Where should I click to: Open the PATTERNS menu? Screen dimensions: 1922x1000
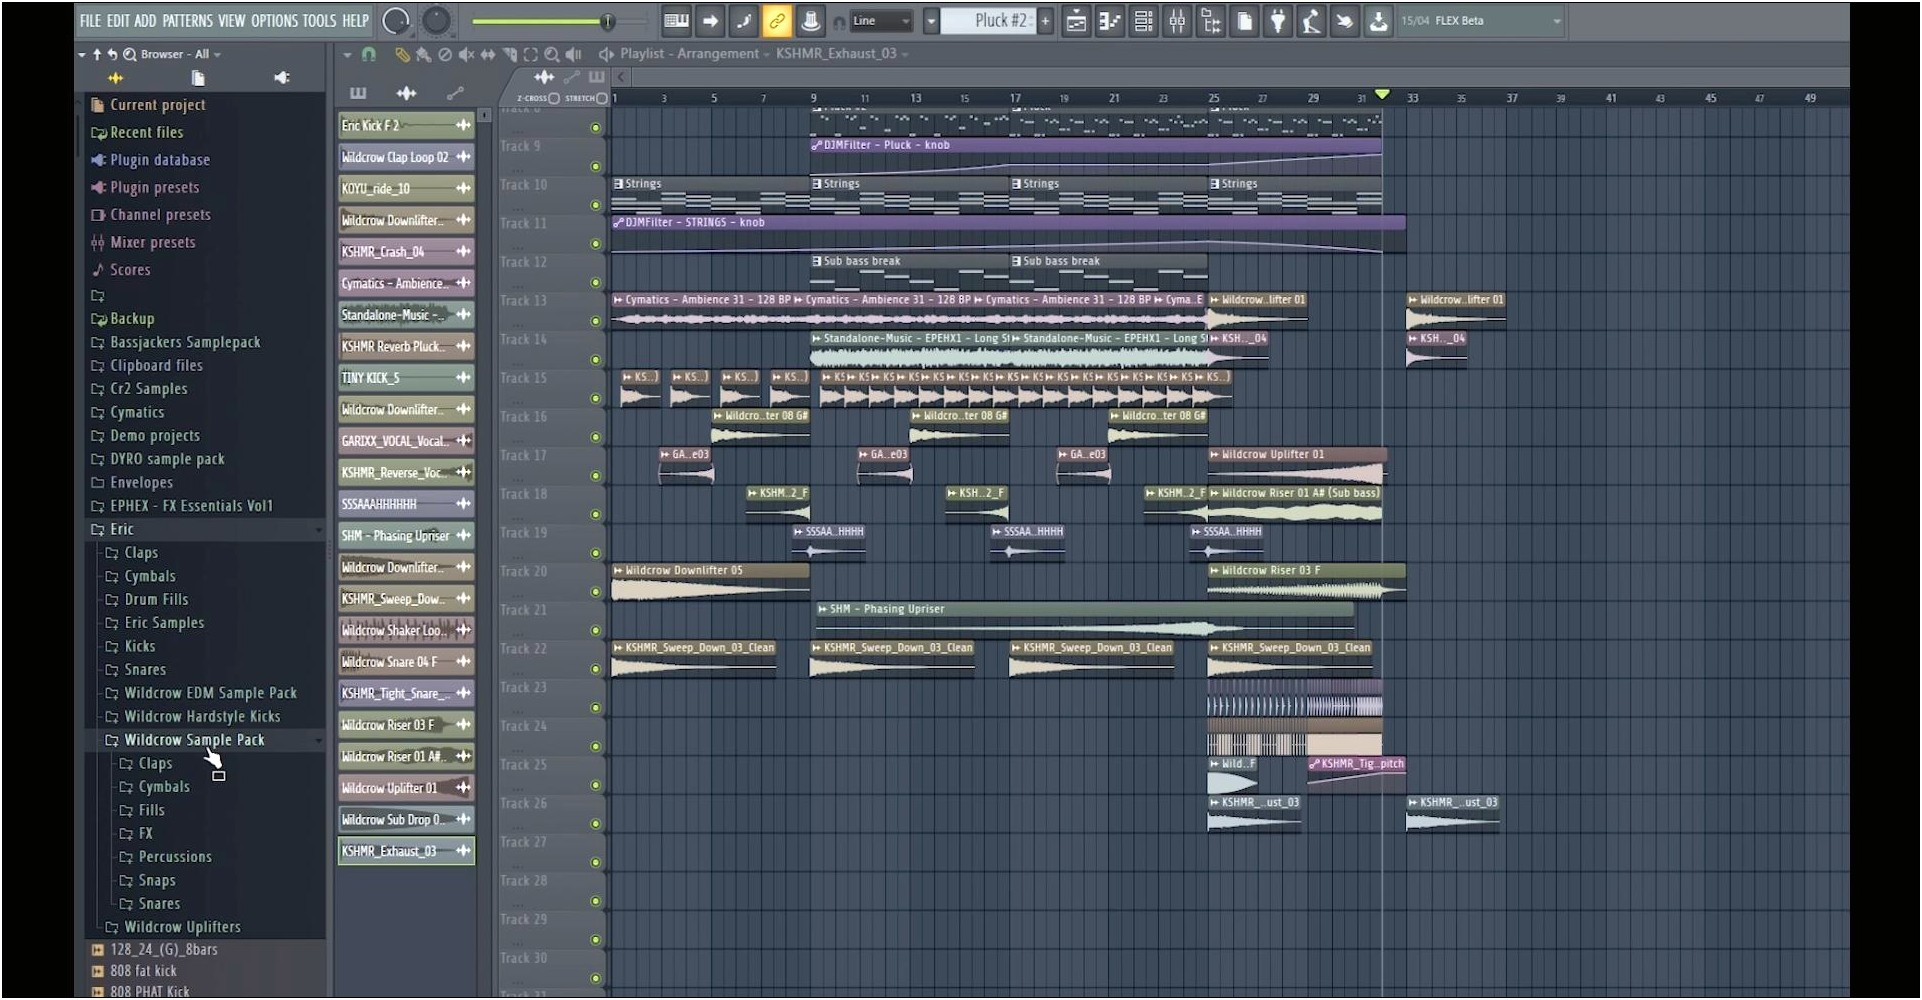[x=188, y=21]
